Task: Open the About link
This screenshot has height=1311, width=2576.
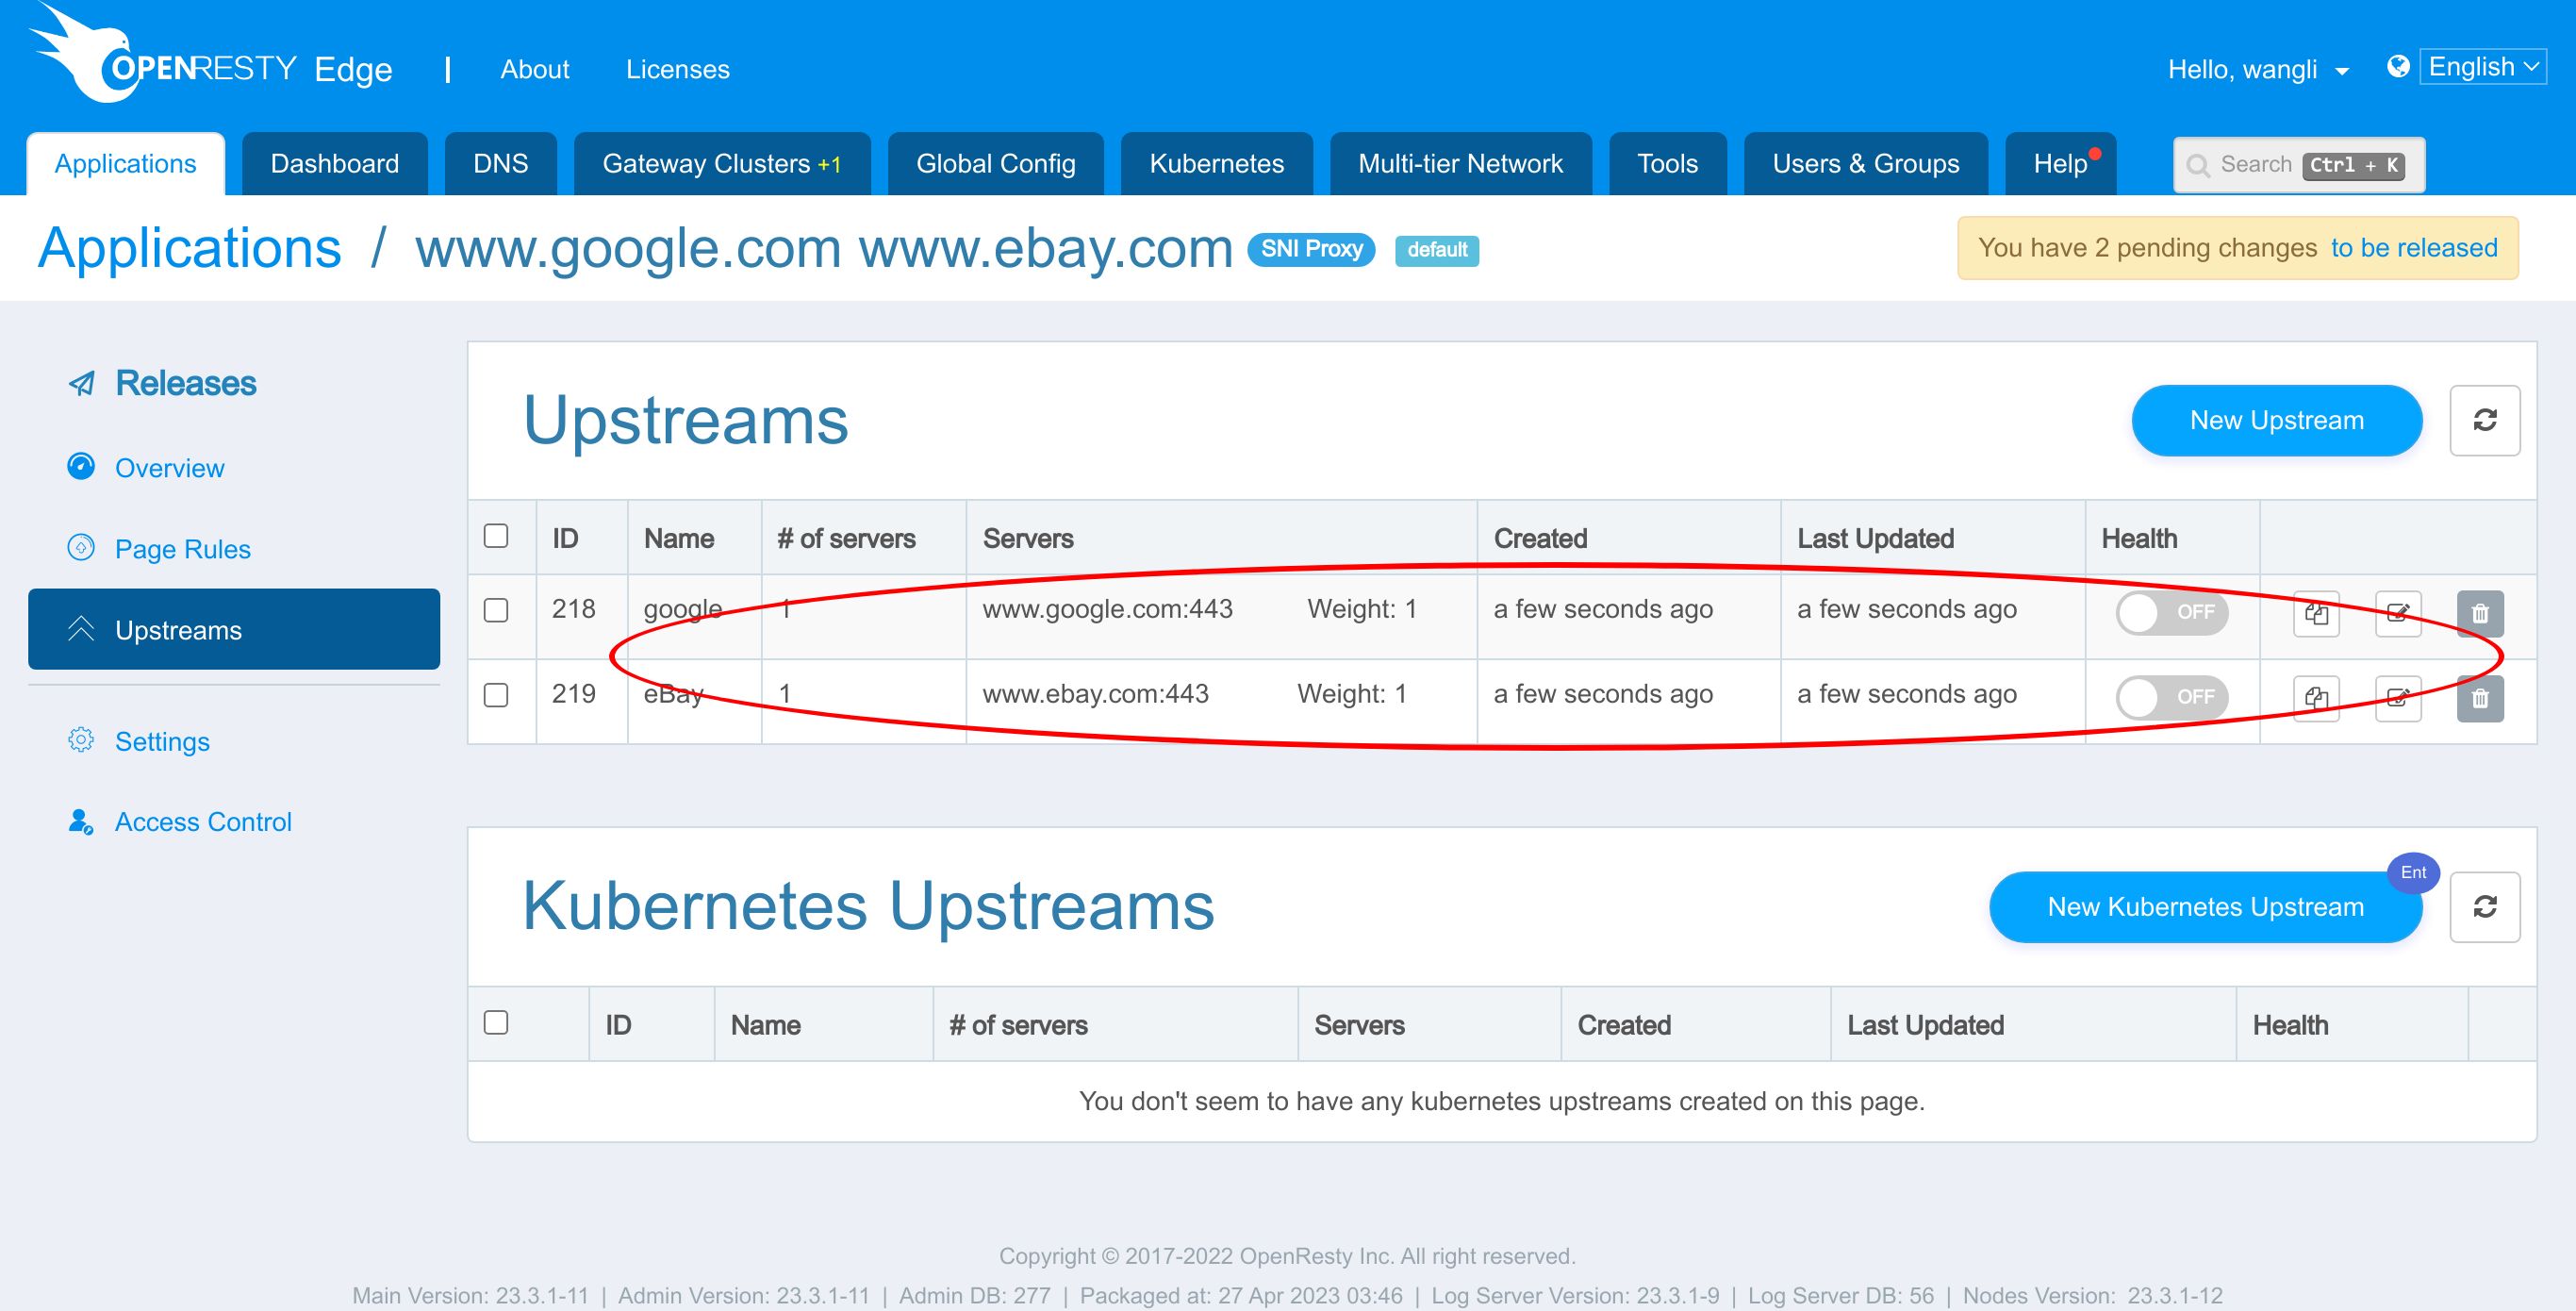Action: tap(535, 69)
